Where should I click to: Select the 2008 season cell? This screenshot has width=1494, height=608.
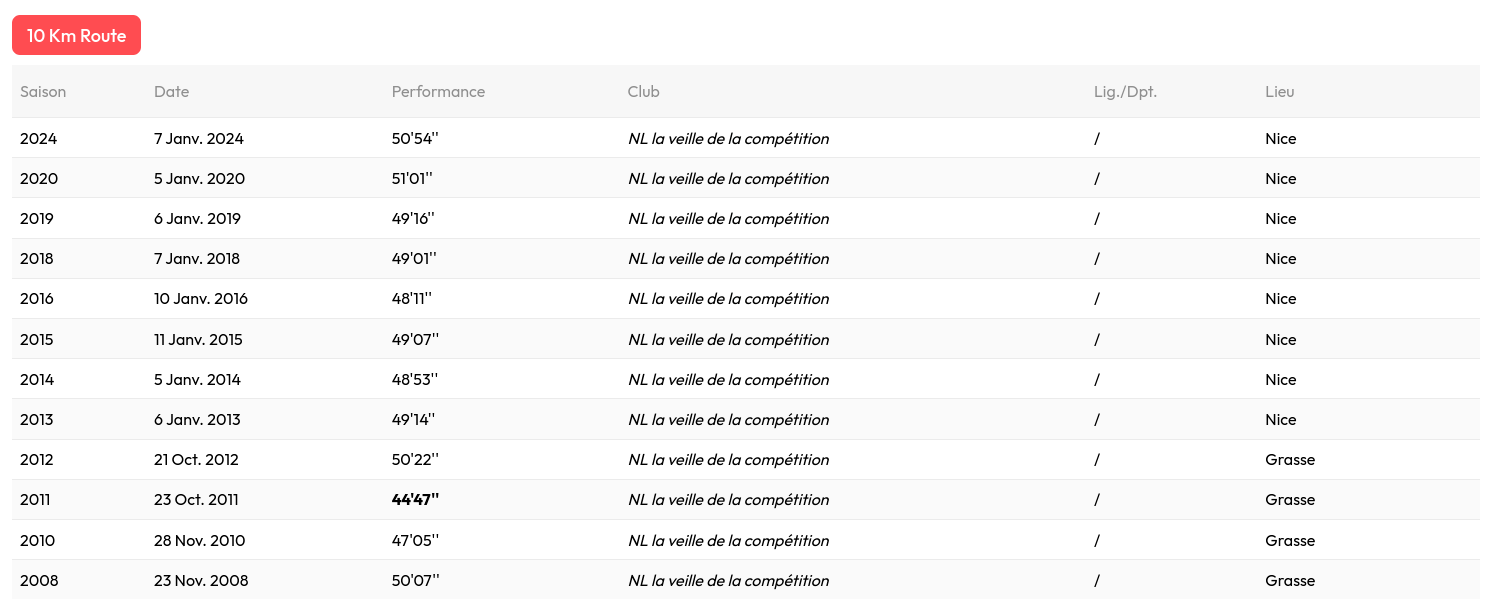click(39, 581)
